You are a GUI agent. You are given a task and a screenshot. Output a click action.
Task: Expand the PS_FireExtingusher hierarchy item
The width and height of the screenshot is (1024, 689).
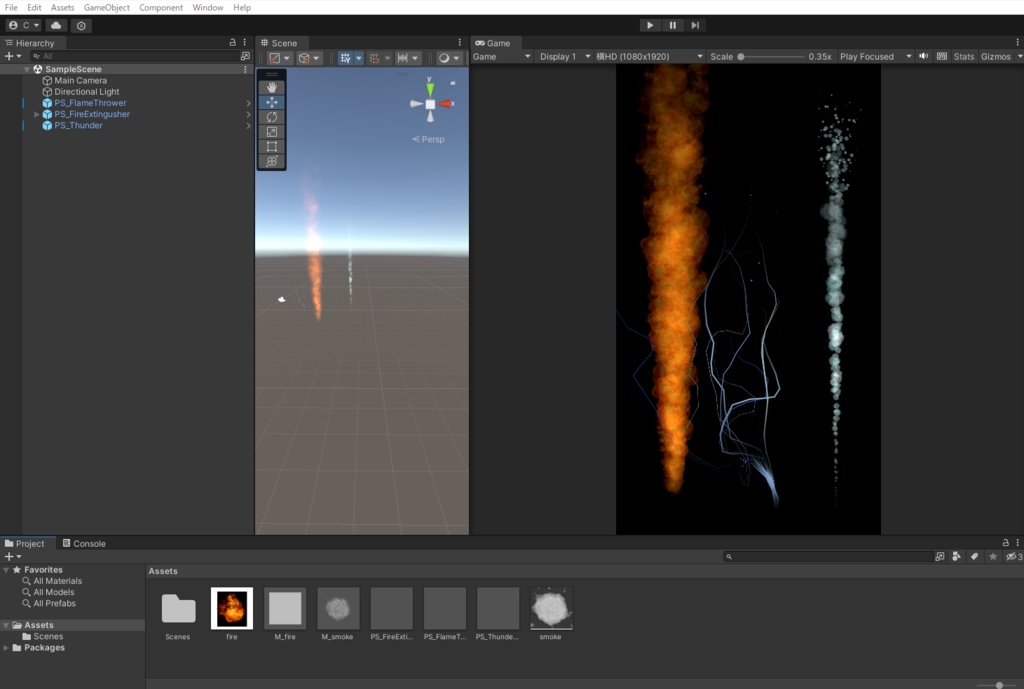pos(37,115)
